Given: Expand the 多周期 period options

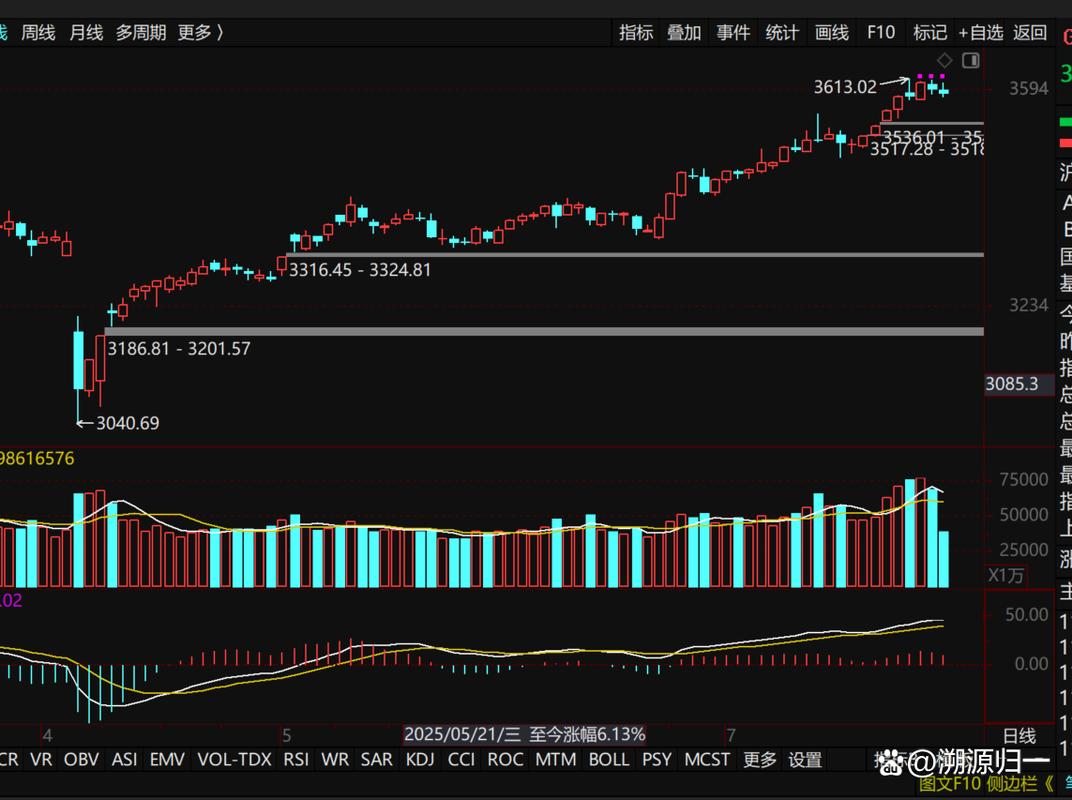Looking at the screenshot, I should [x=140, y=33].
